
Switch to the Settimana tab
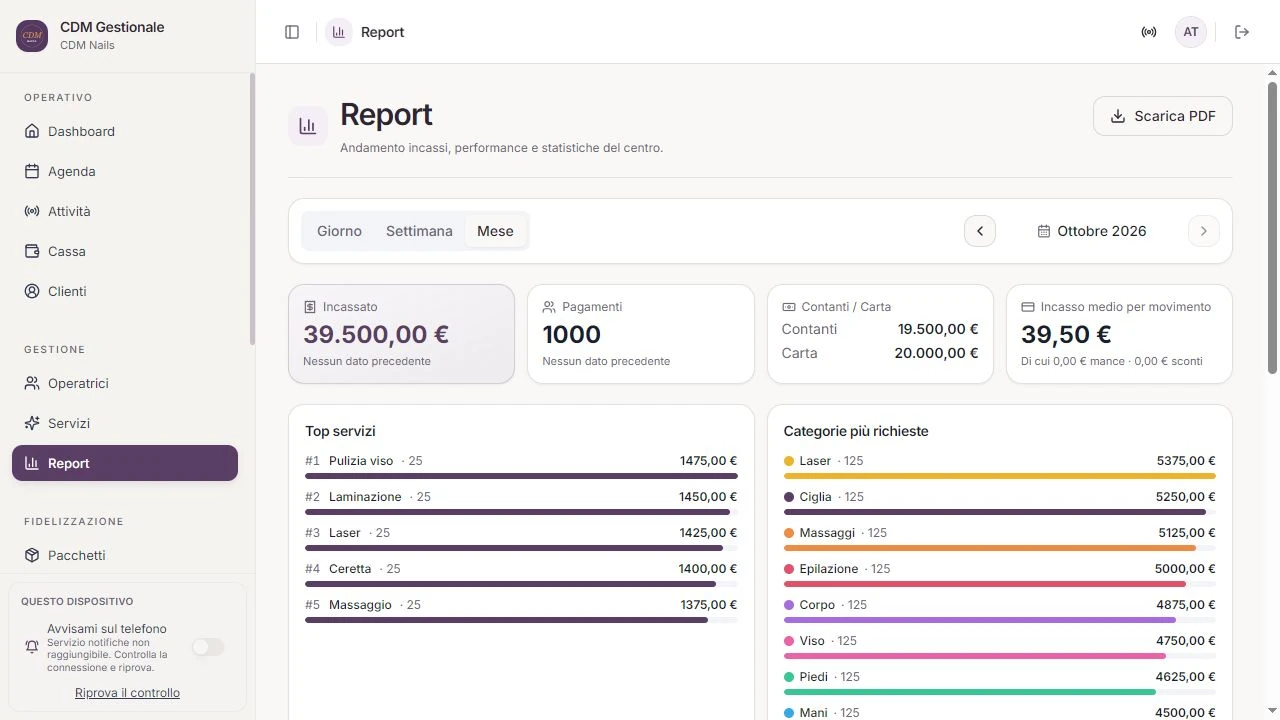coord(419,231)
